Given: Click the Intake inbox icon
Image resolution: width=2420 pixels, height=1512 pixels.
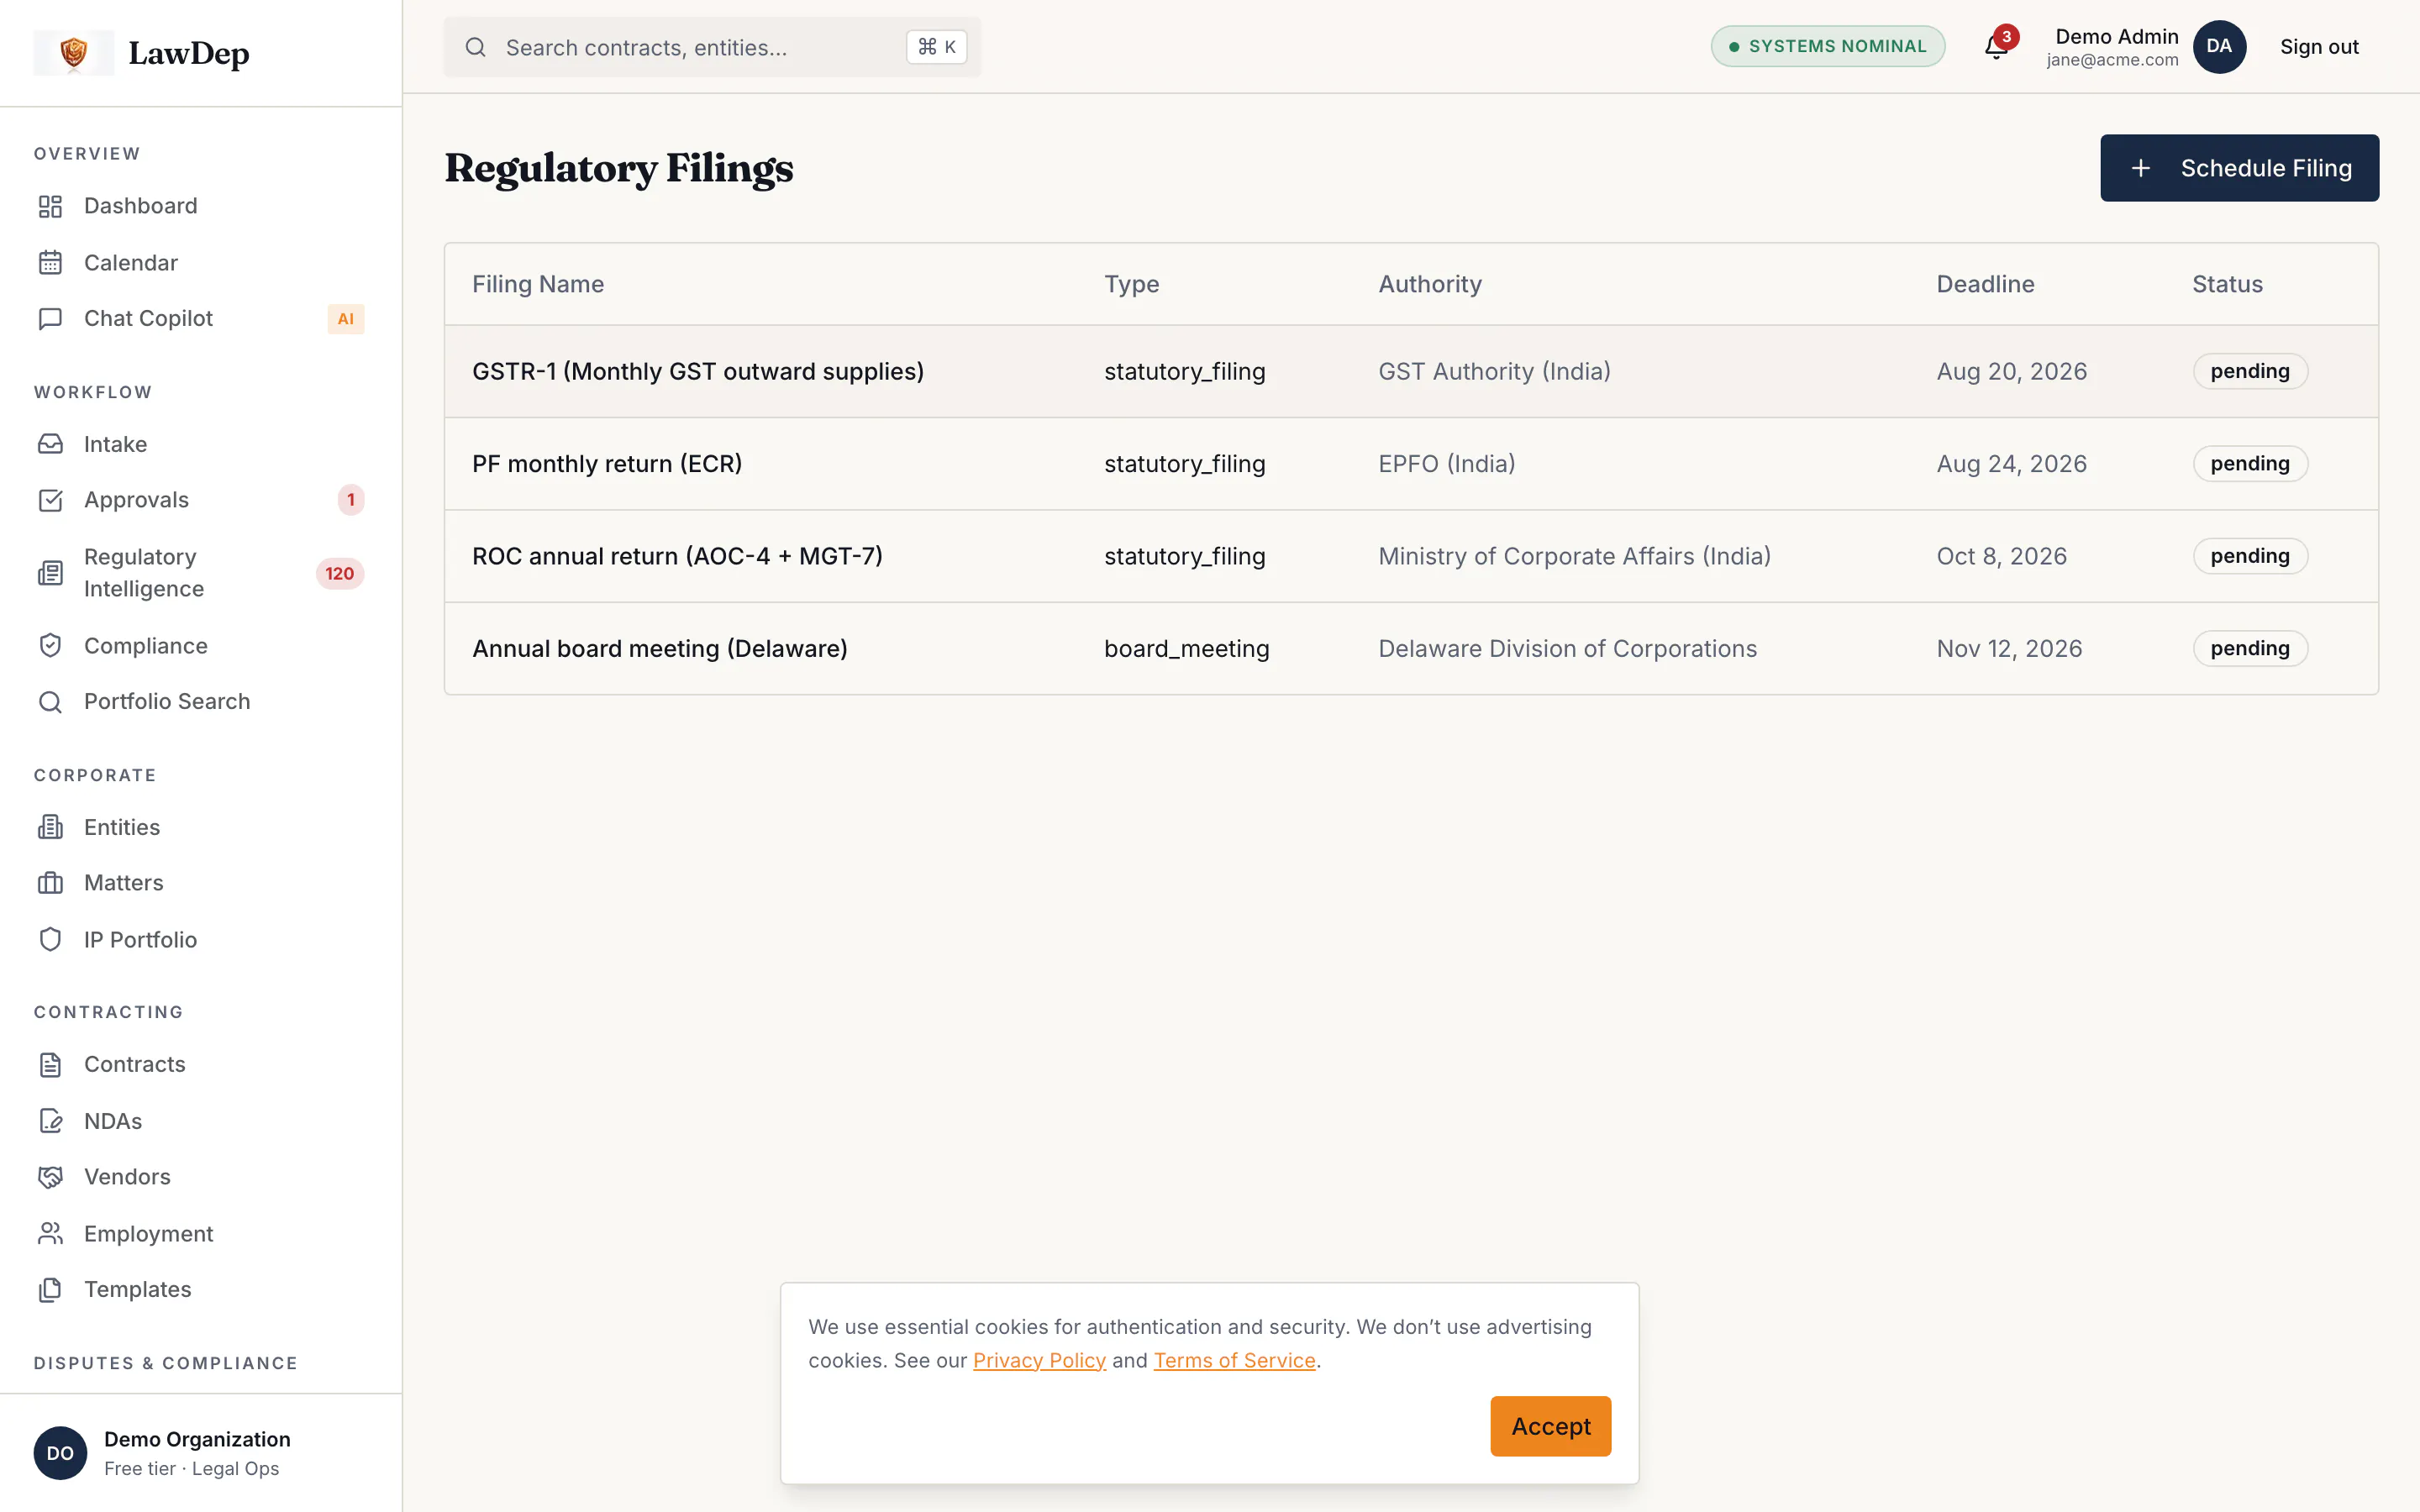Looking at the screenshot, I should (50, 444).
